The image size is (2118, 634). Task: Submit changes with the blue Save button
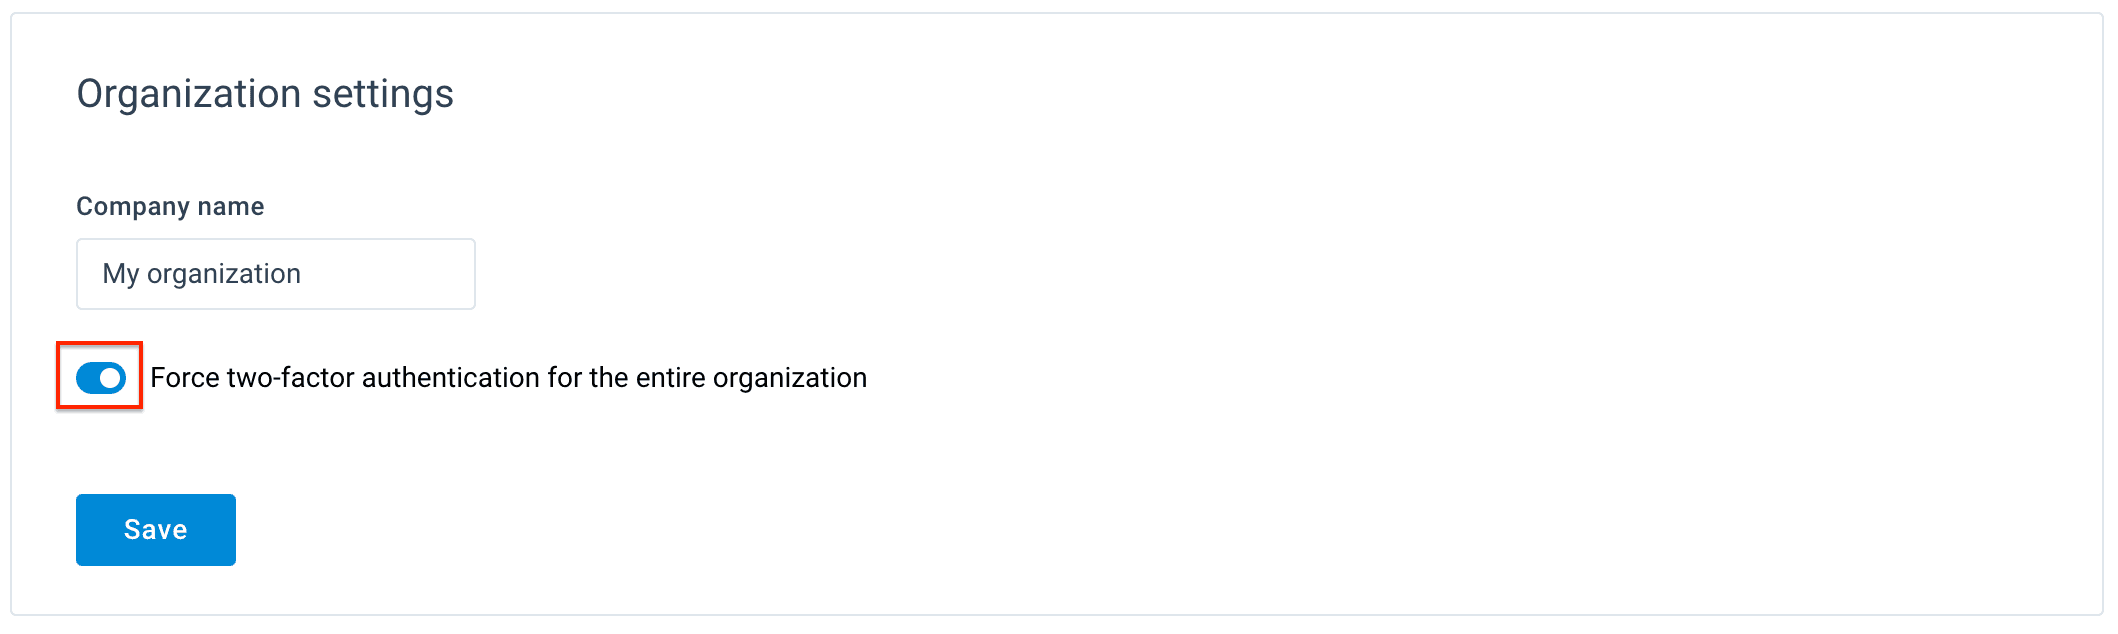(x=156, y=530)
